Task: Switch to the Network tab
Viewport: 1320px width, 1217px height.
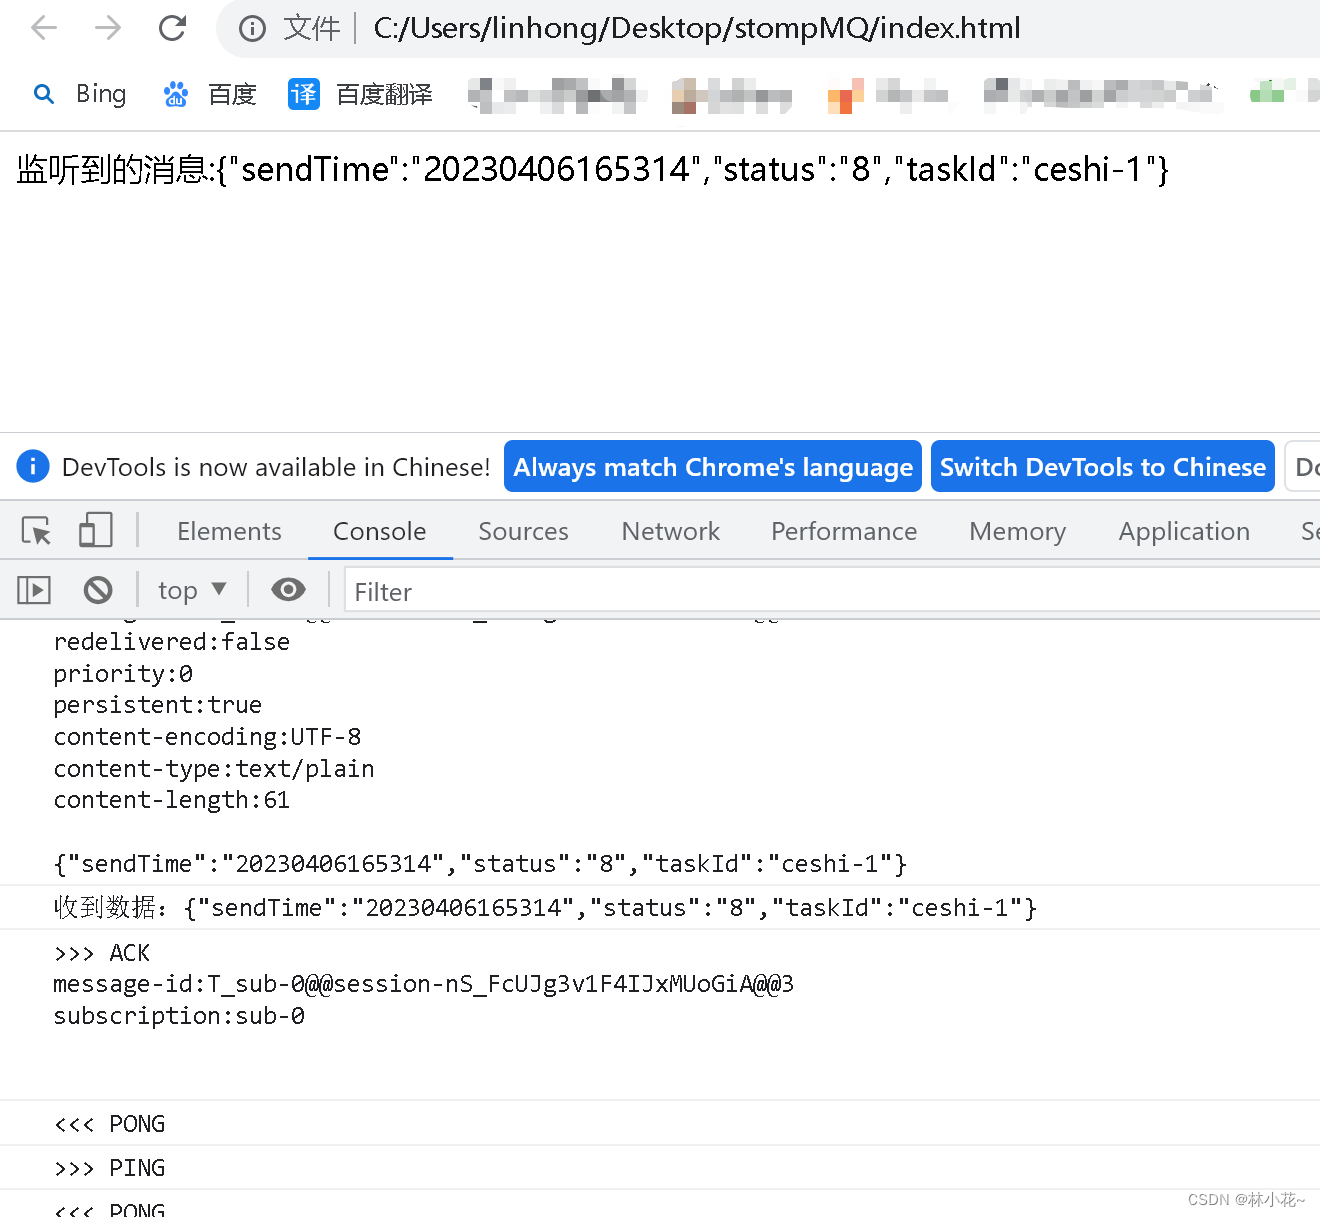Action: [x=671, y=531]
